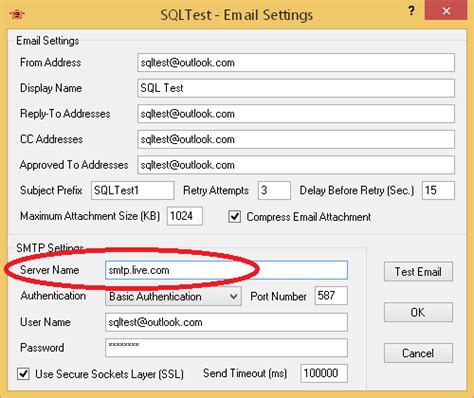Click the 'Maximum Attachment Size (KB)' label
This screenshot has height=398, width=474.
point(90,216)
